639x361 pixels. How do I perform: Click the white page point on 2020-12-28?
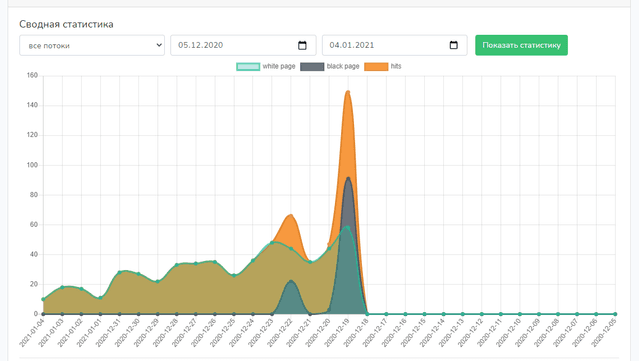tap(176, 265)
